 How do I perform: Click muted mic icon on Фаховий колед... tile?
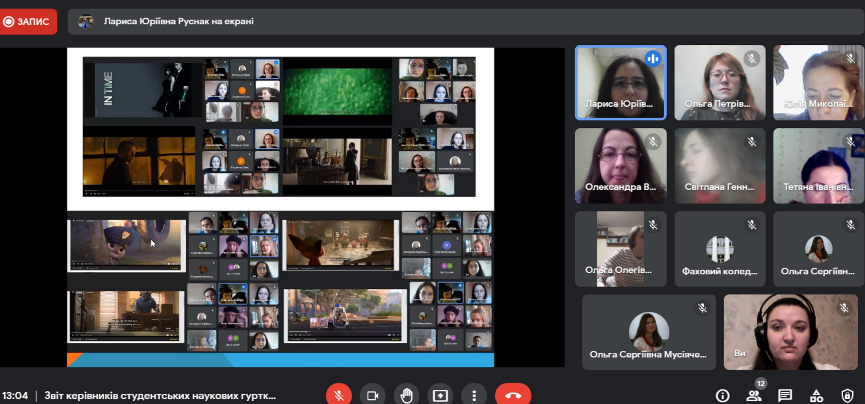pyautogui.click(x=751, y=225)
